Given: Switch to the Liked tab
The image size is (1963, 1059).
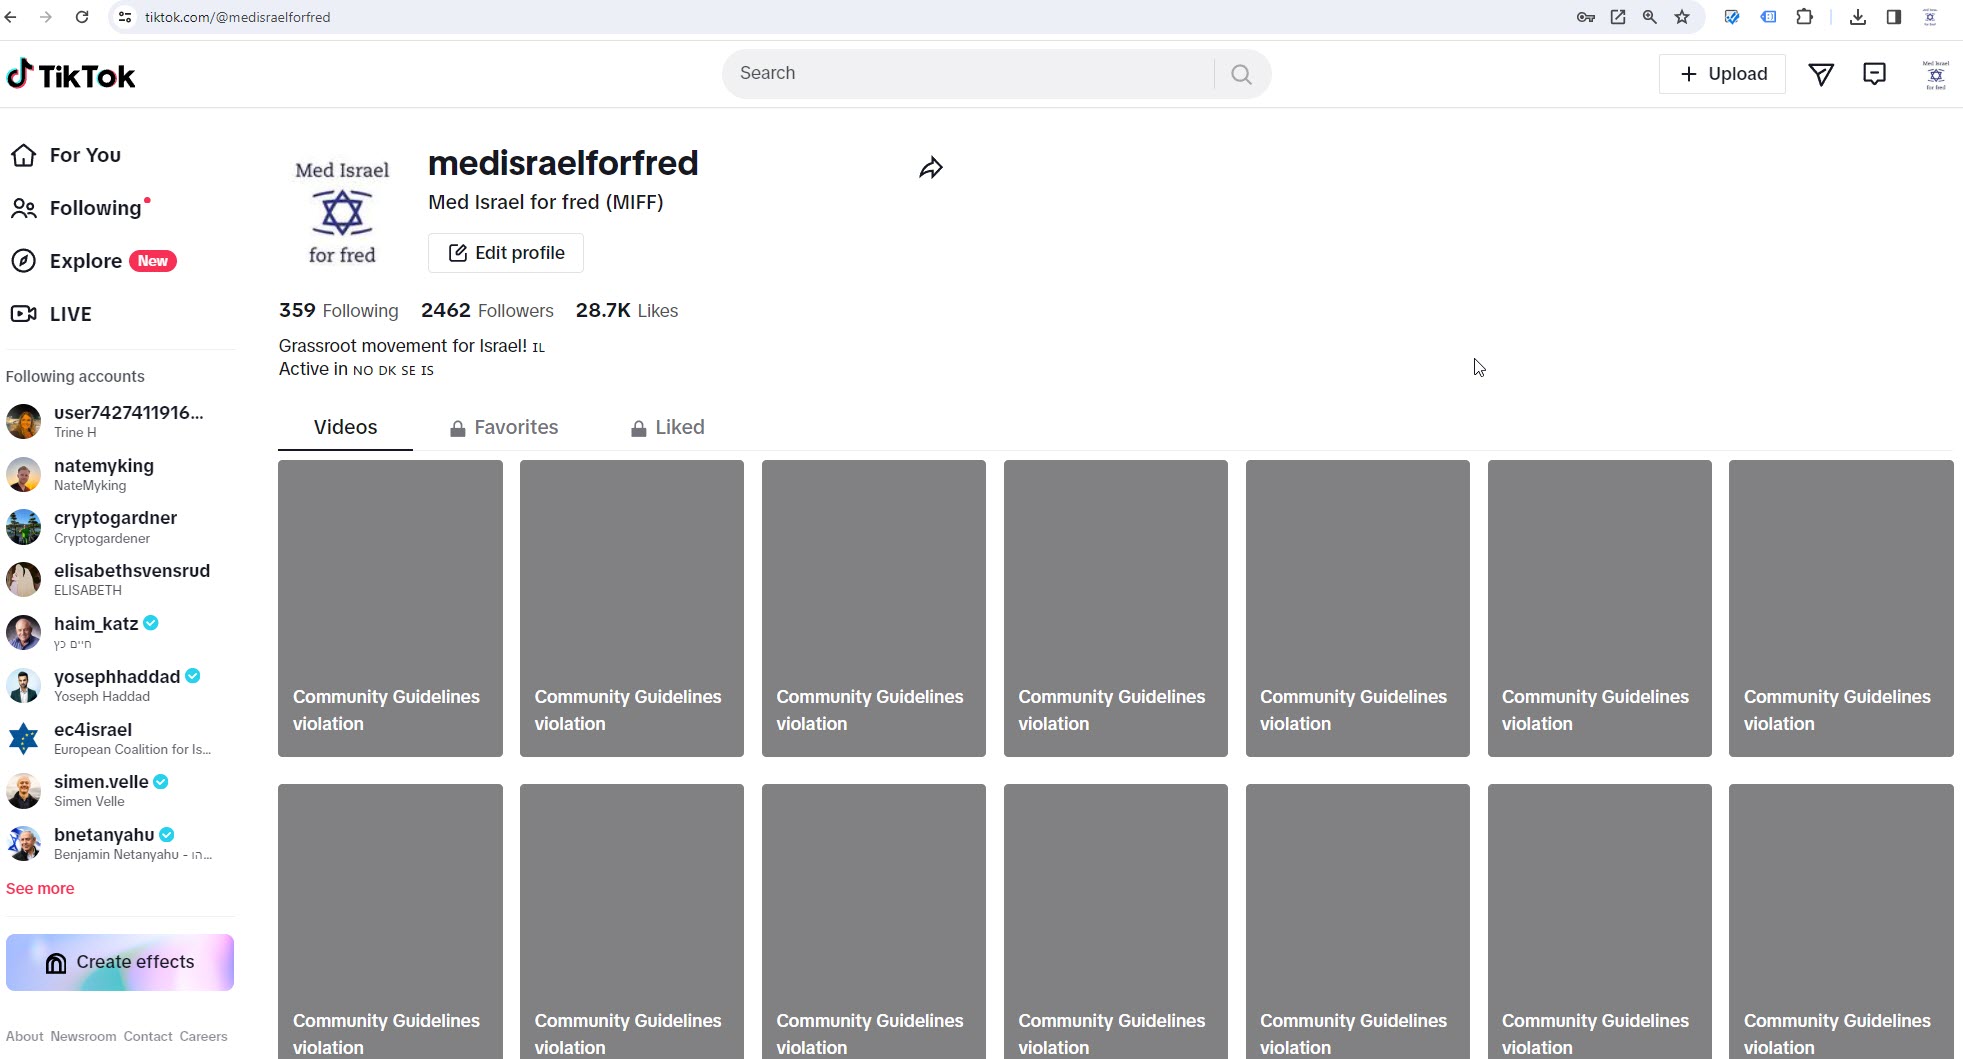Looking at the screenshot, I should click(668, 428).
